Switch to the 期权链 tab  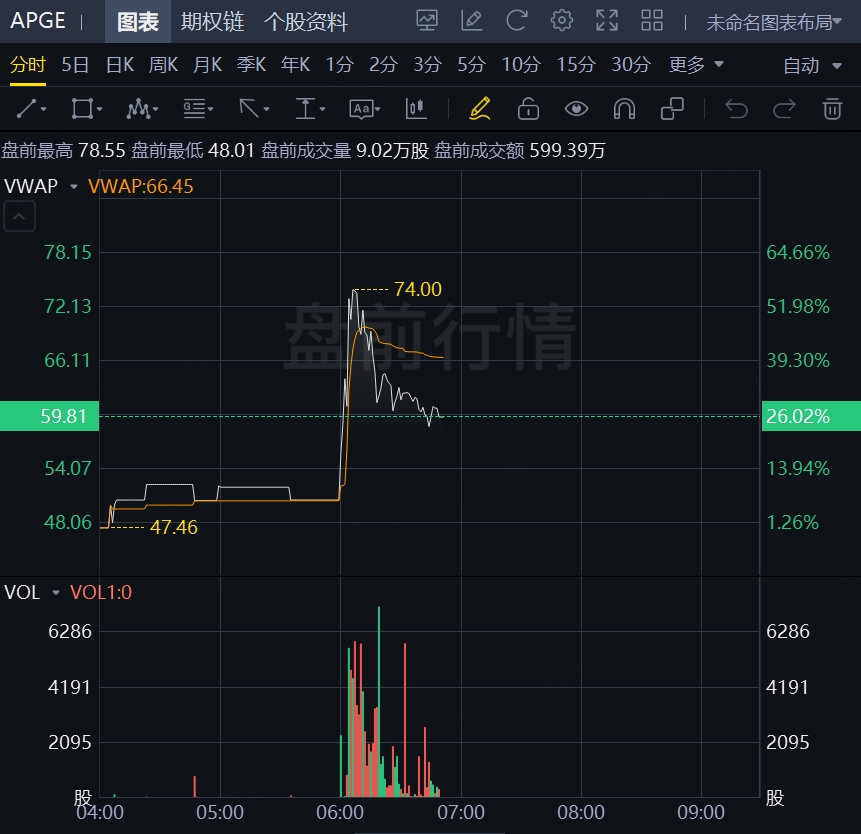pyautogui.click(x=212, y=22)
